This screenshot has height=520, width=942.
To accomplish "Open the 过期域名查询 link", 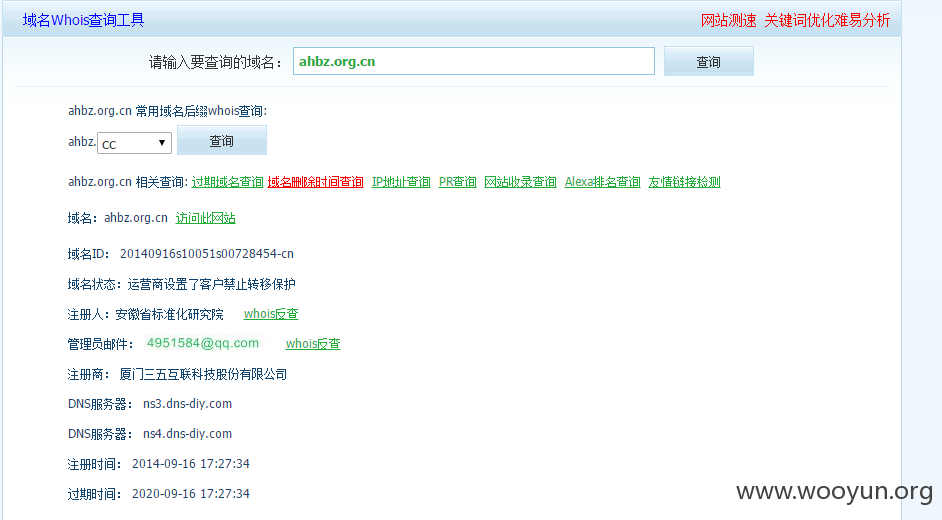I will [228, 182].
